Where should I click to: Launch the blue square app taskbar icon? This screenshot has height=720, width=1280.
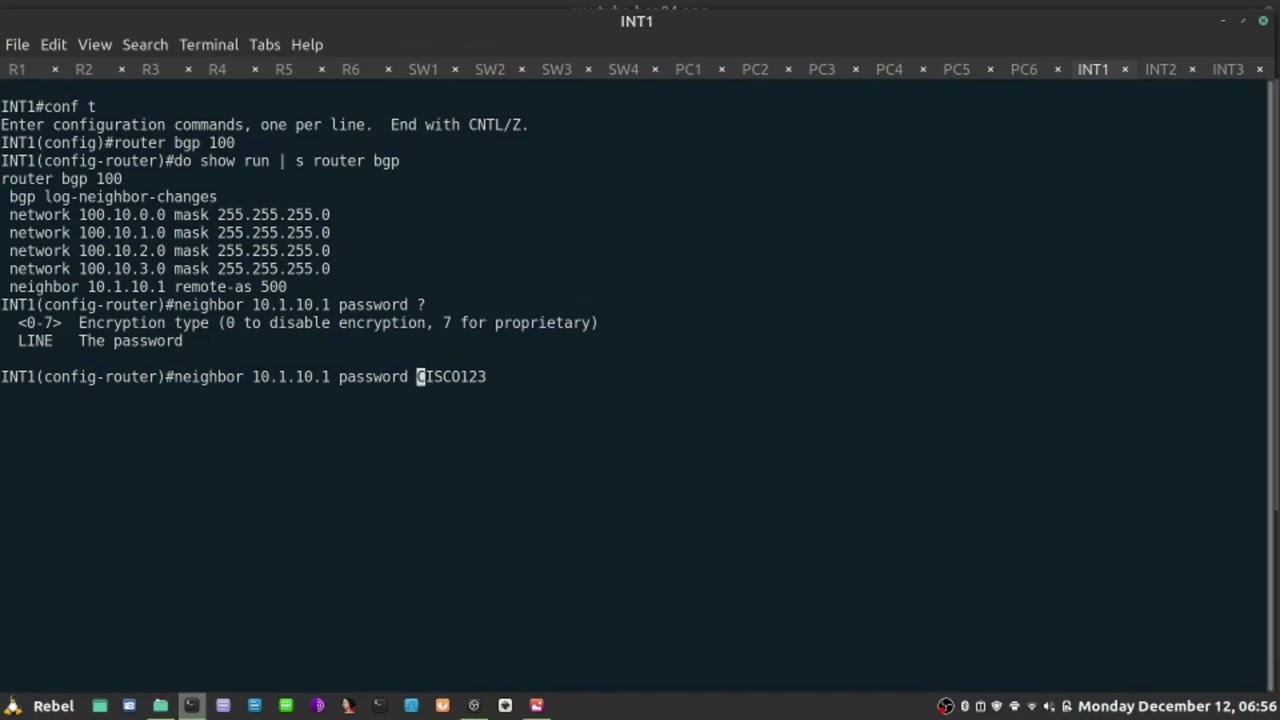[411, 706]
